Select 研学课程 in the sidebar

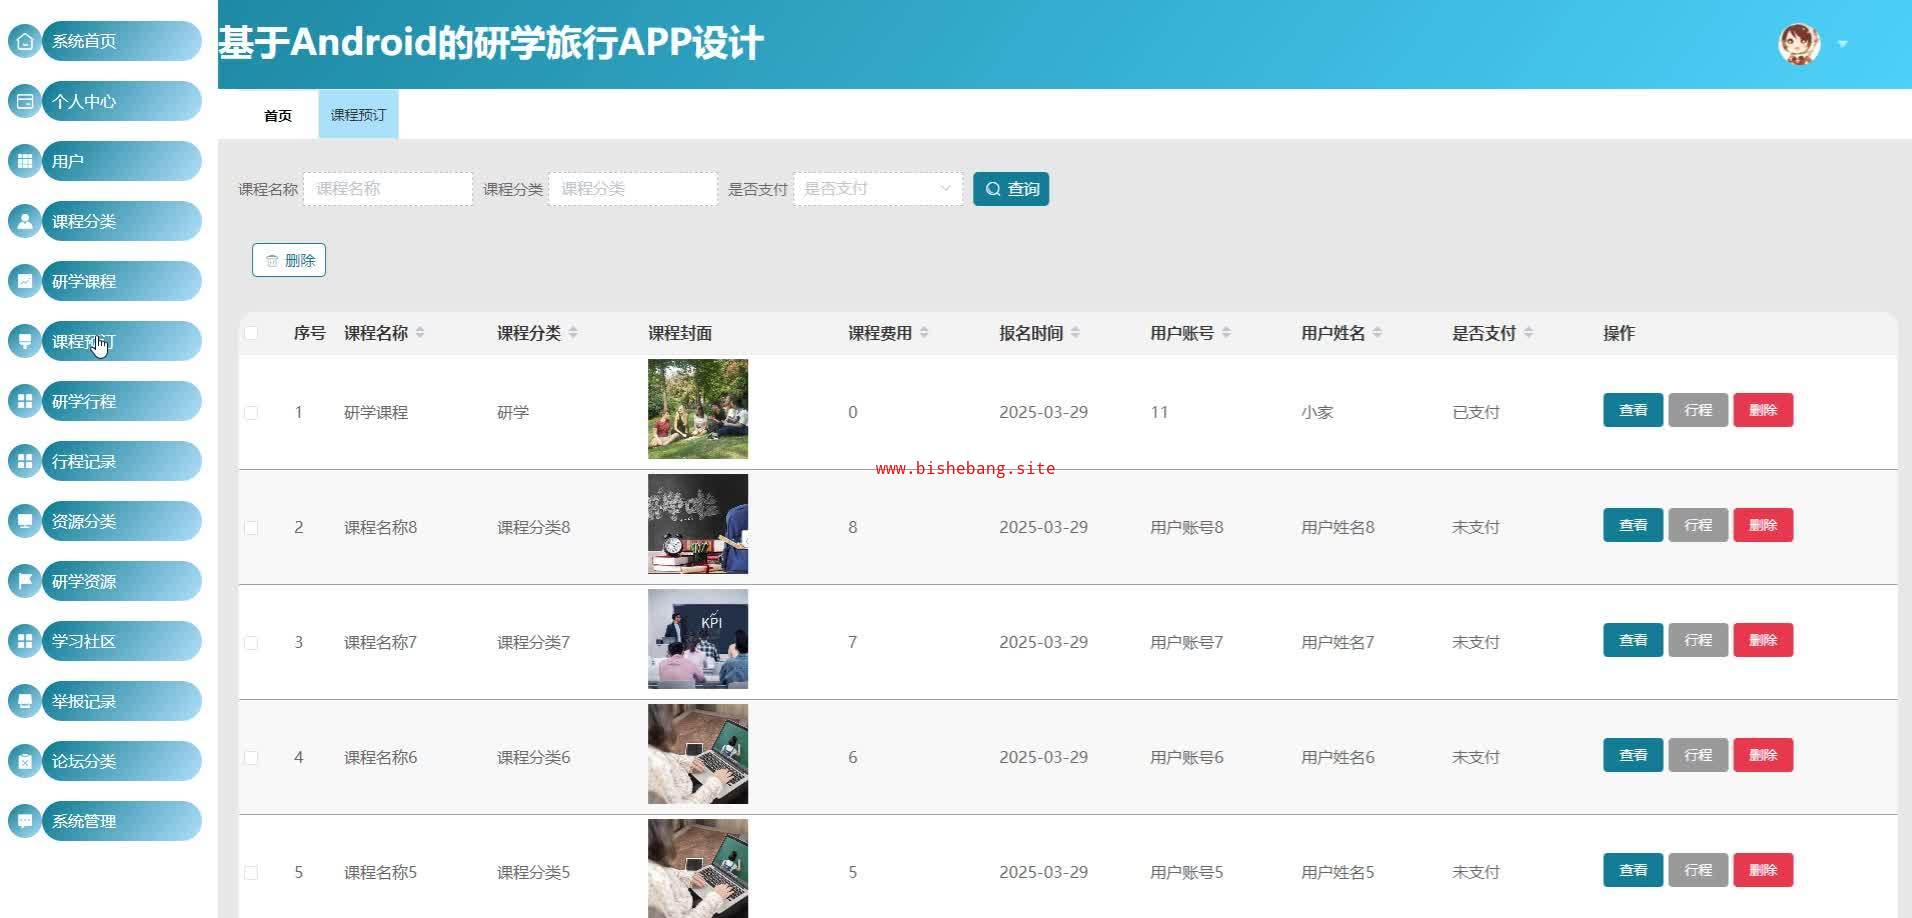pyautogui.click(x=121, y=281)
